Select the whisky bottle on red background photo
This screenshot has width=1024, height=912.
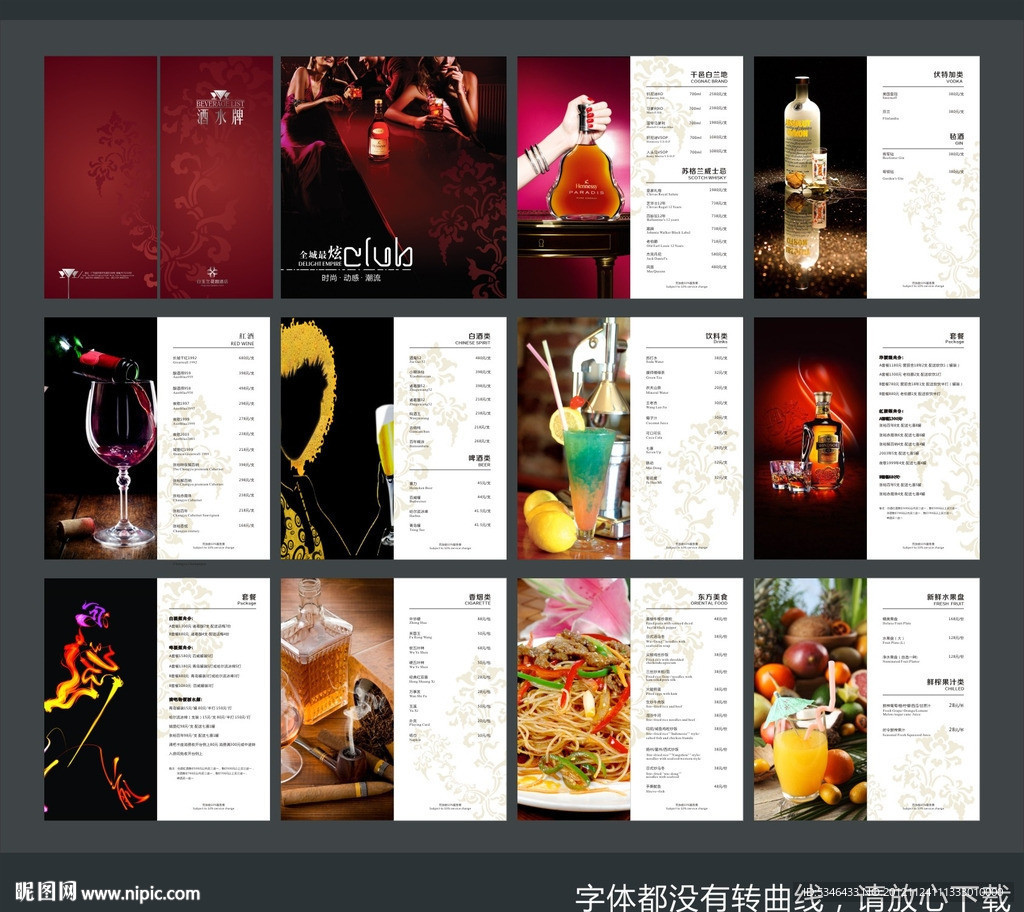click(x=810, y=438)
